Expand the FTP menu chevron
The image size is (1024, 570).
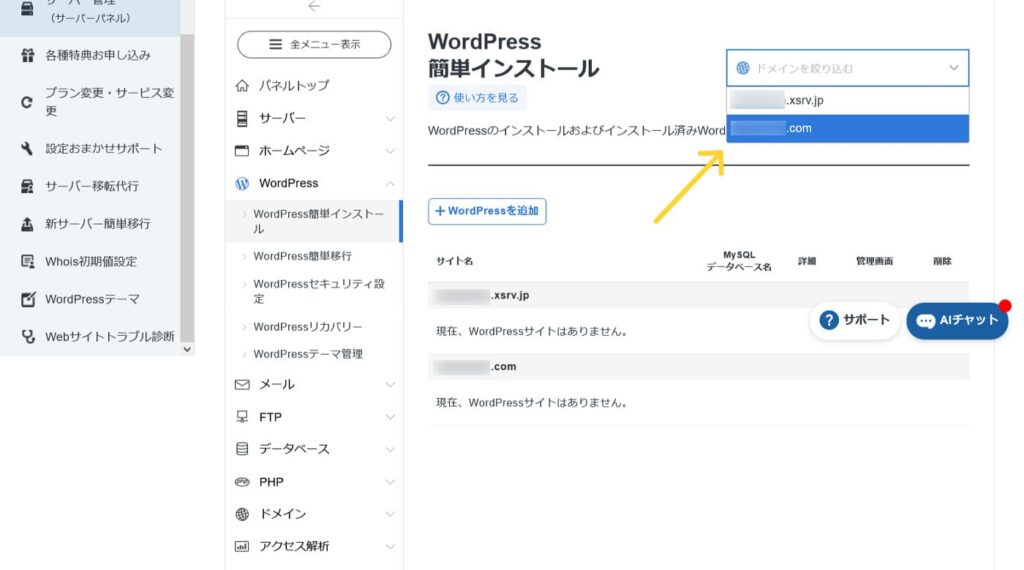coord(390,417)
